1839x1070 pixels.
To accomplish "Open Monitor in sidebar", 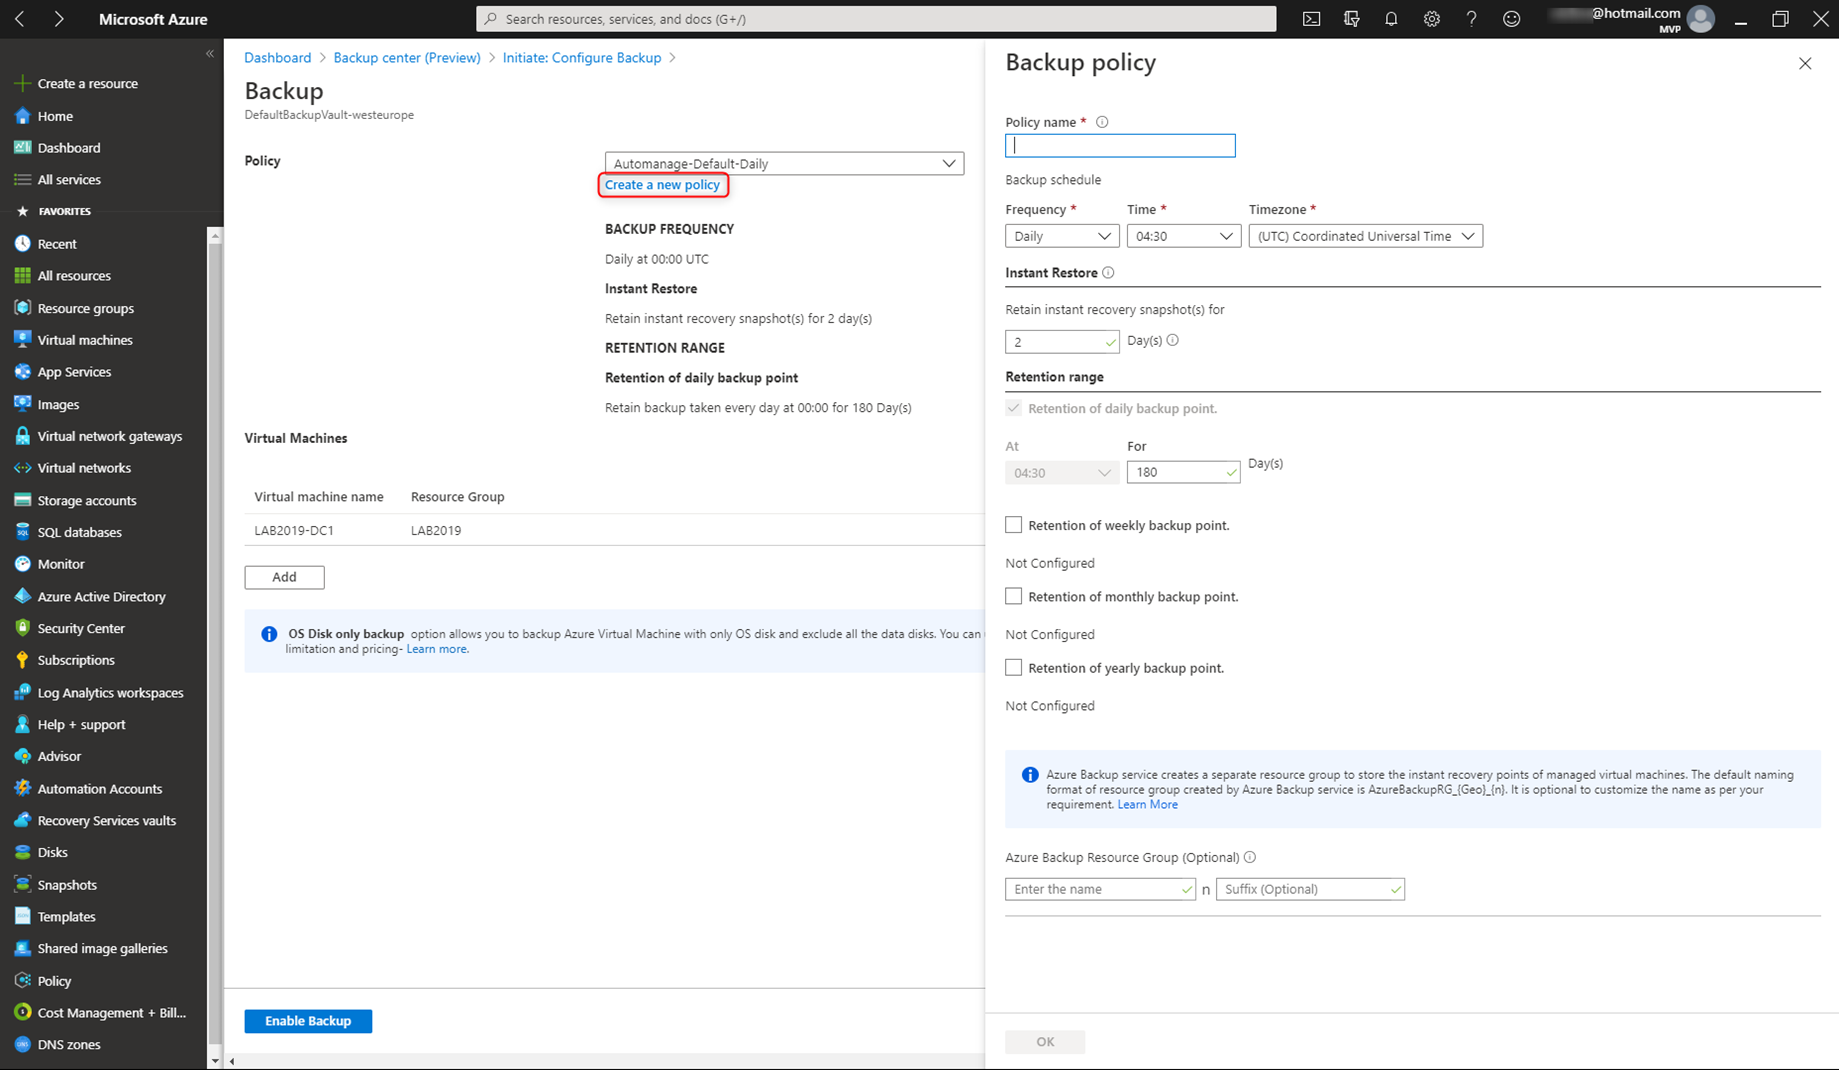I will pyautogui.click(x=61, y=564).
